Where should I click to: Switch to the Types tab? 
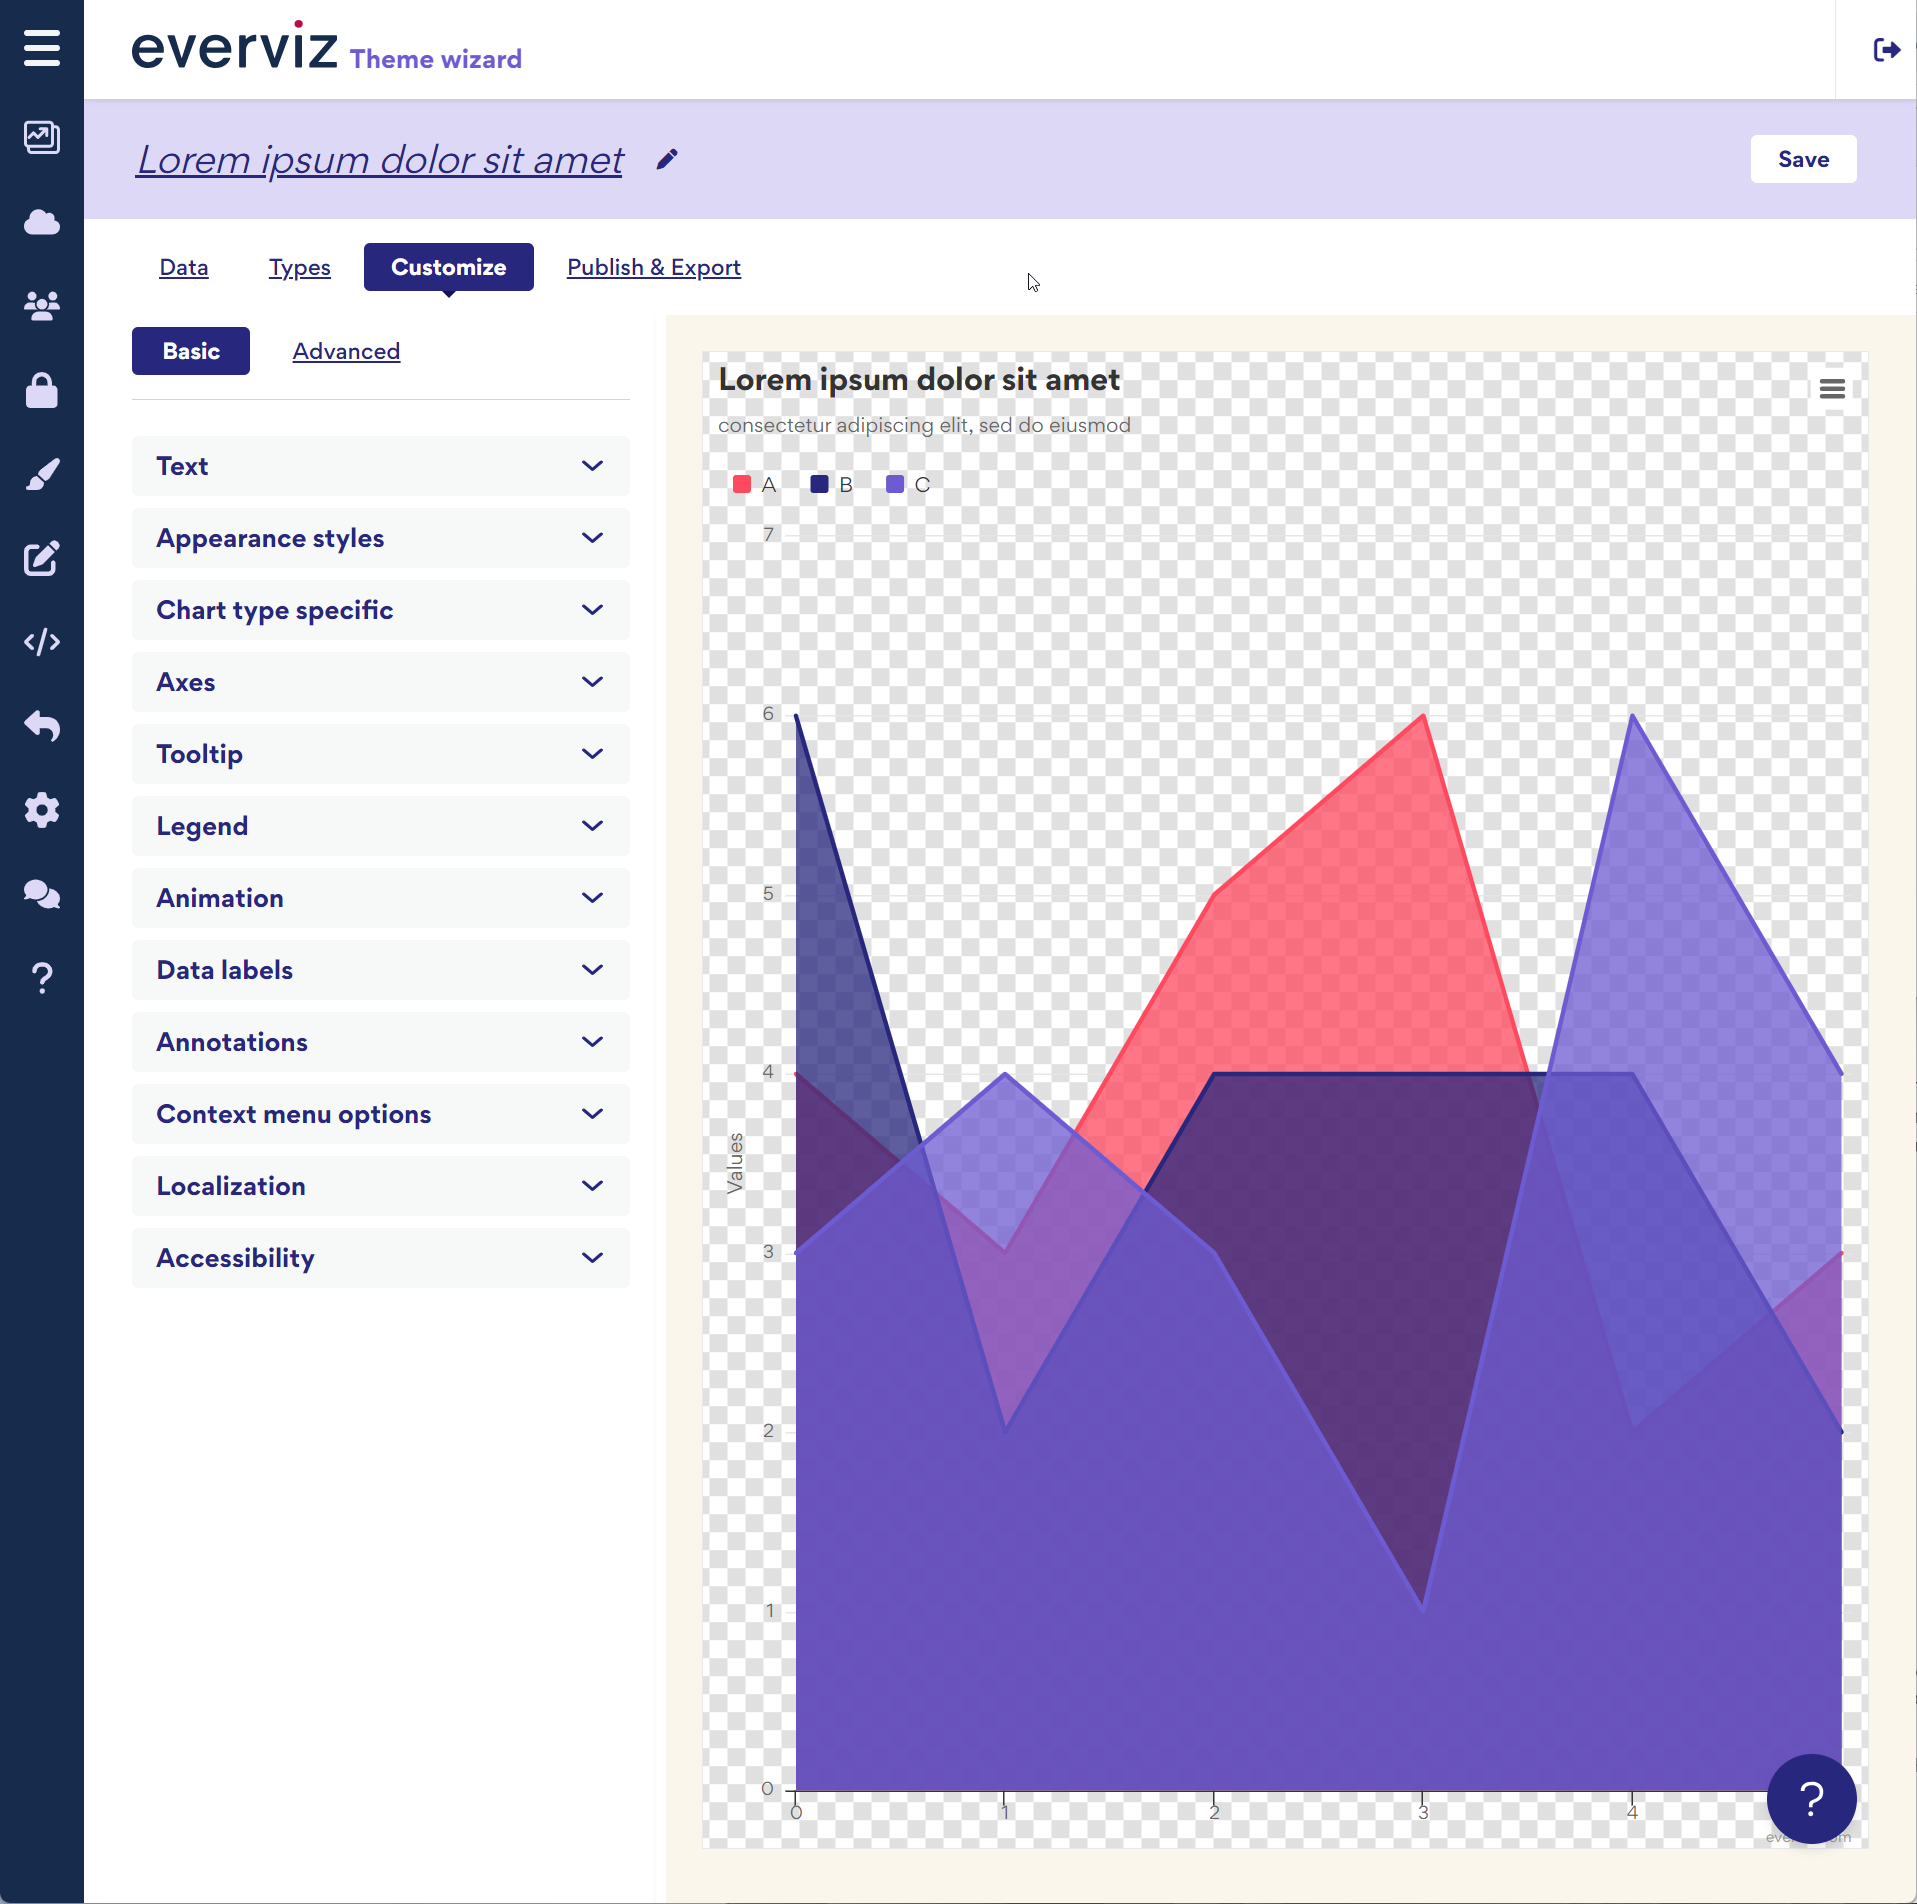299,267
